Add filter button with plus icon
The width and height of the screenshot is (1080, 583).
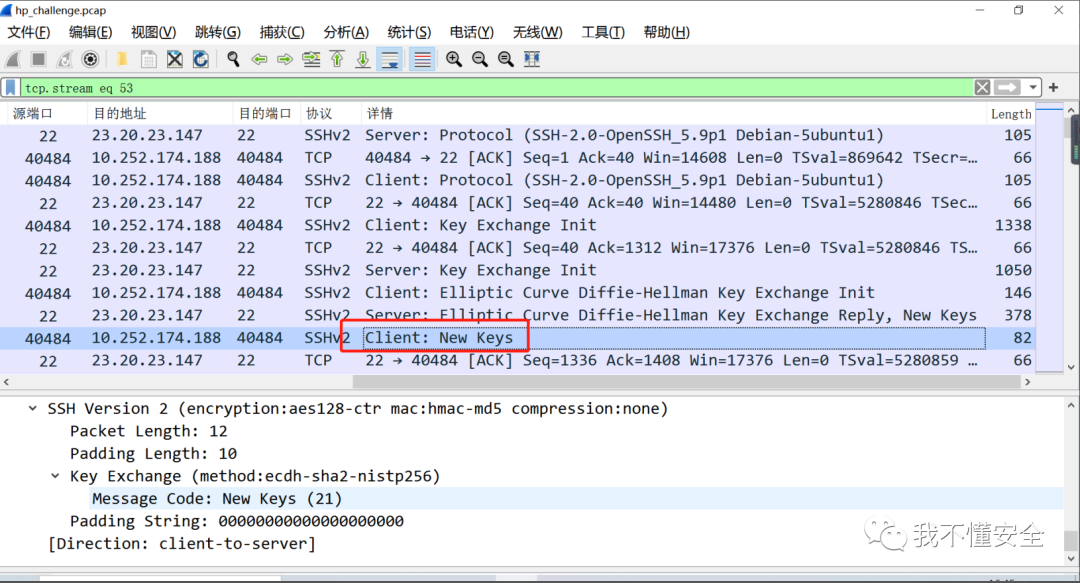[x=1053, y=88]
